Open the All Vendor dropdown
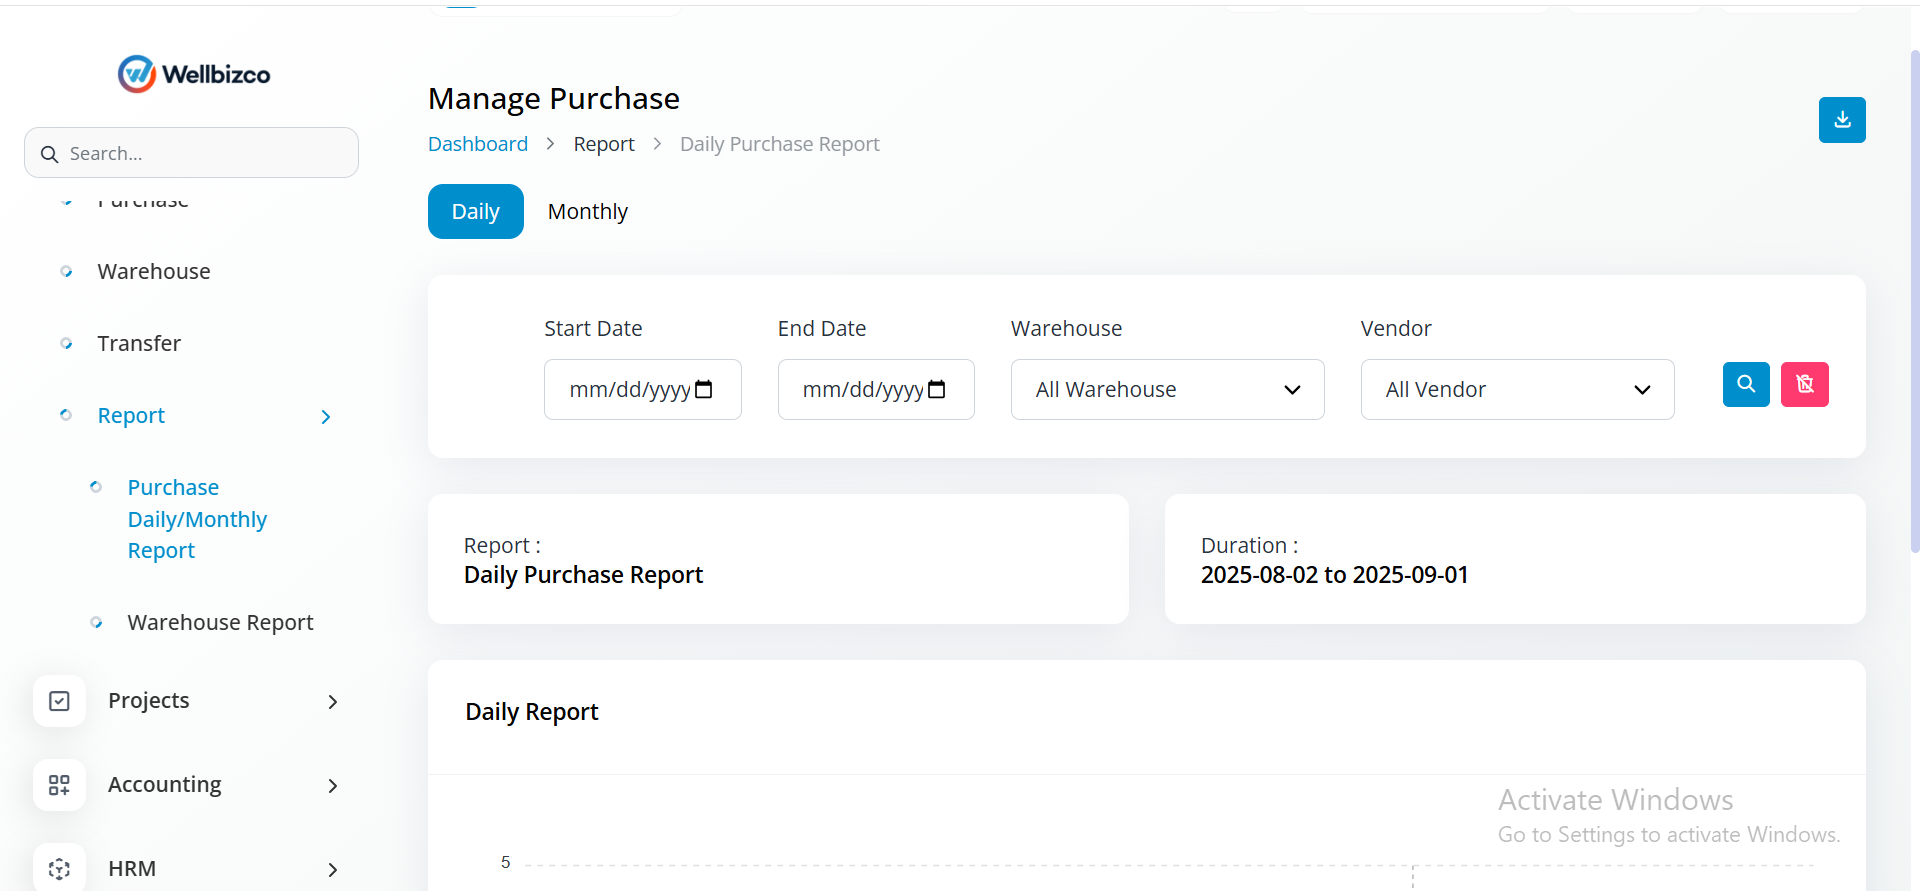 pos(1517,389)
